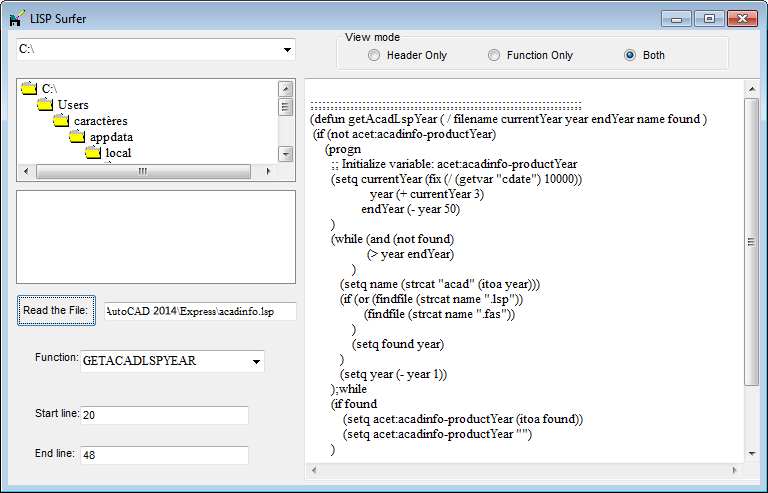Viewport: 768px width, 493px height.
Task: Click the 'endYear (- year 50)' line
Action: 410,209
